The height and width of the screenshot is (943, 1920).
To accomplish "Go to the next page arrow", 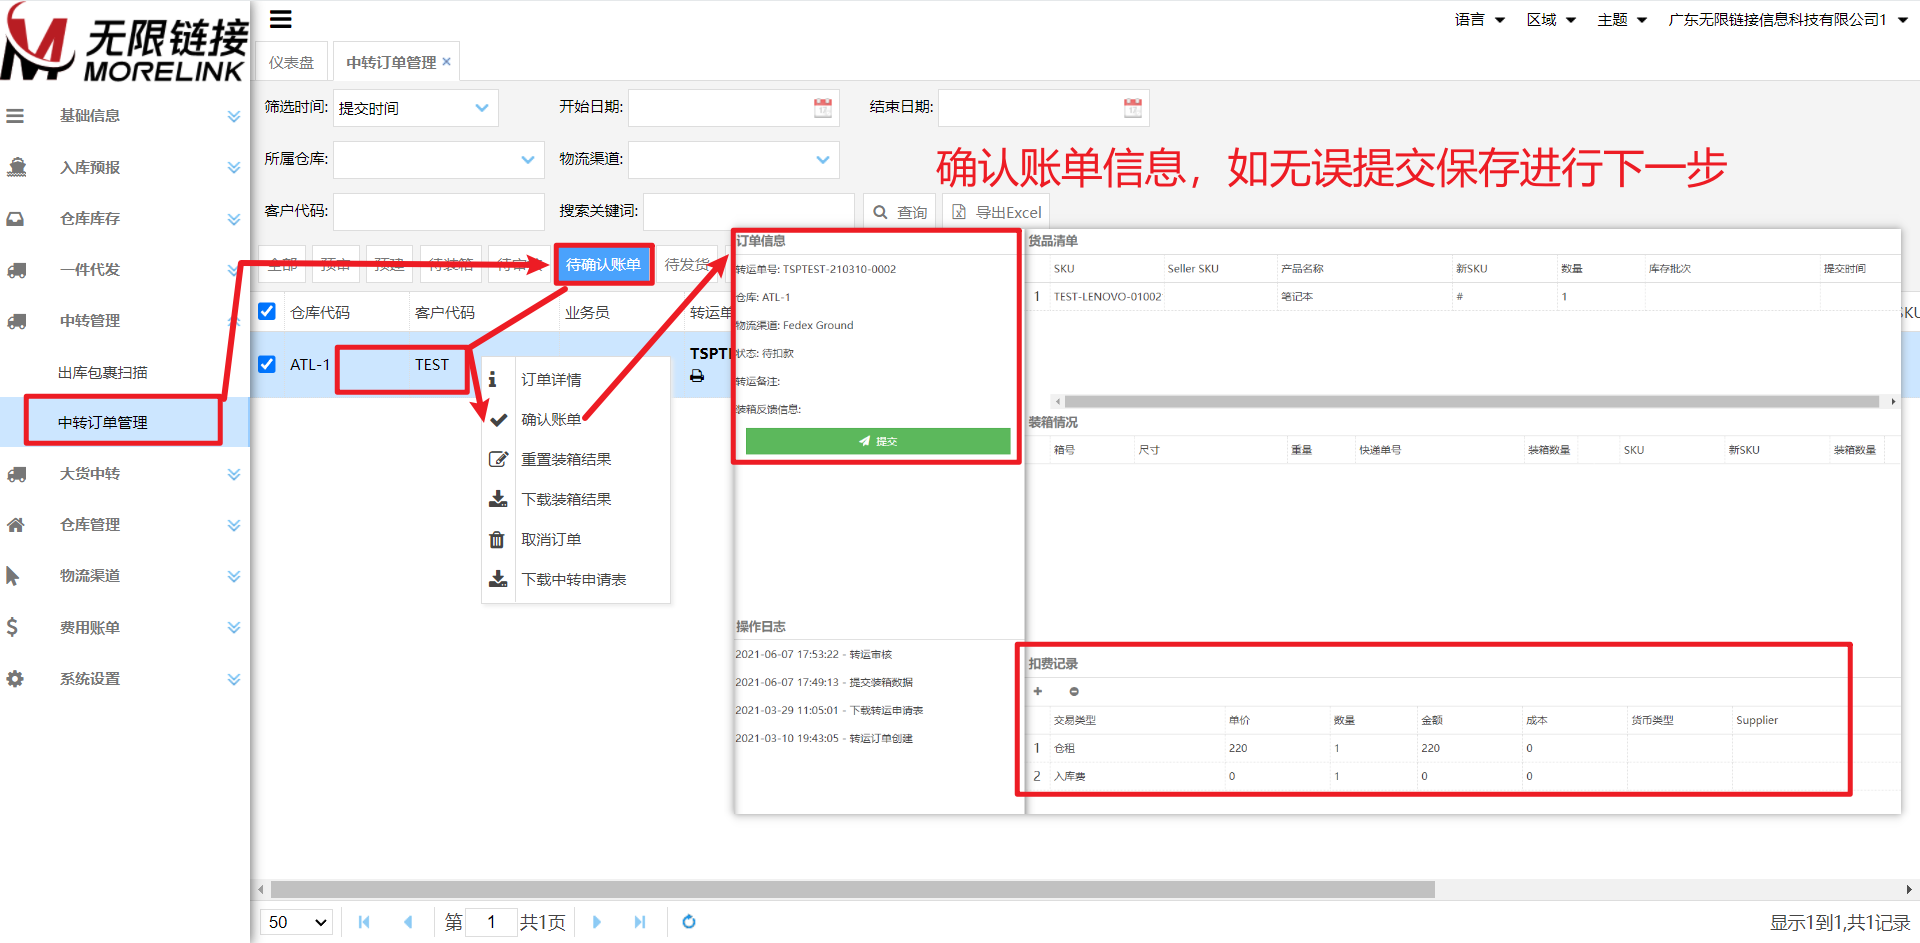I will point(597,922).
